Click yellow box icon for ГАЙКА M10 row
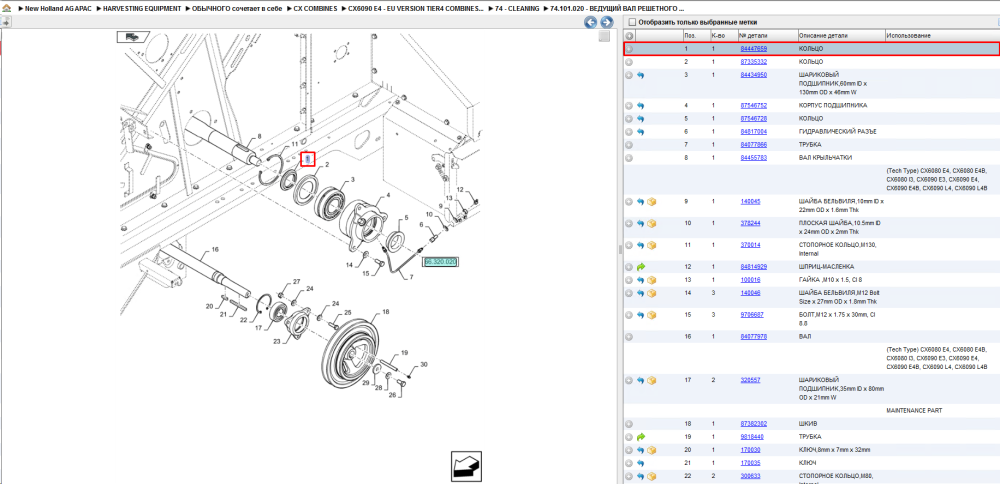 [x=652, y=280]
